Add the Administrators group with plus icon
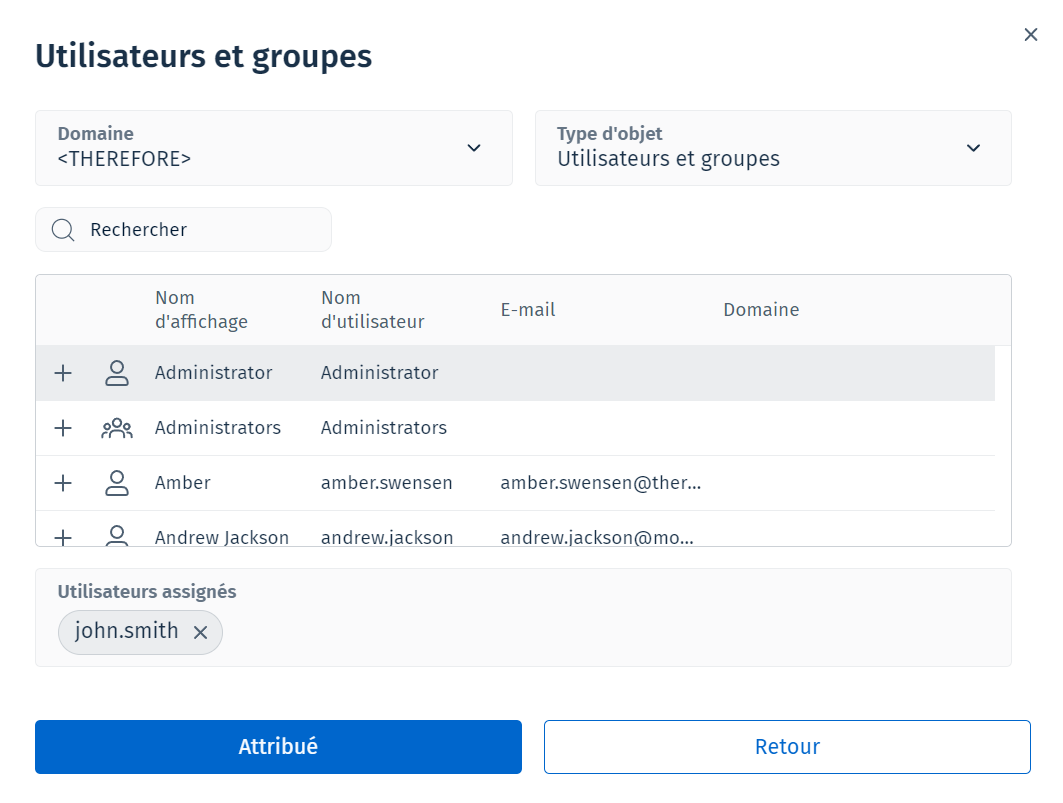Viewport: 1063px width, 803px height. (x=63, y=428)
